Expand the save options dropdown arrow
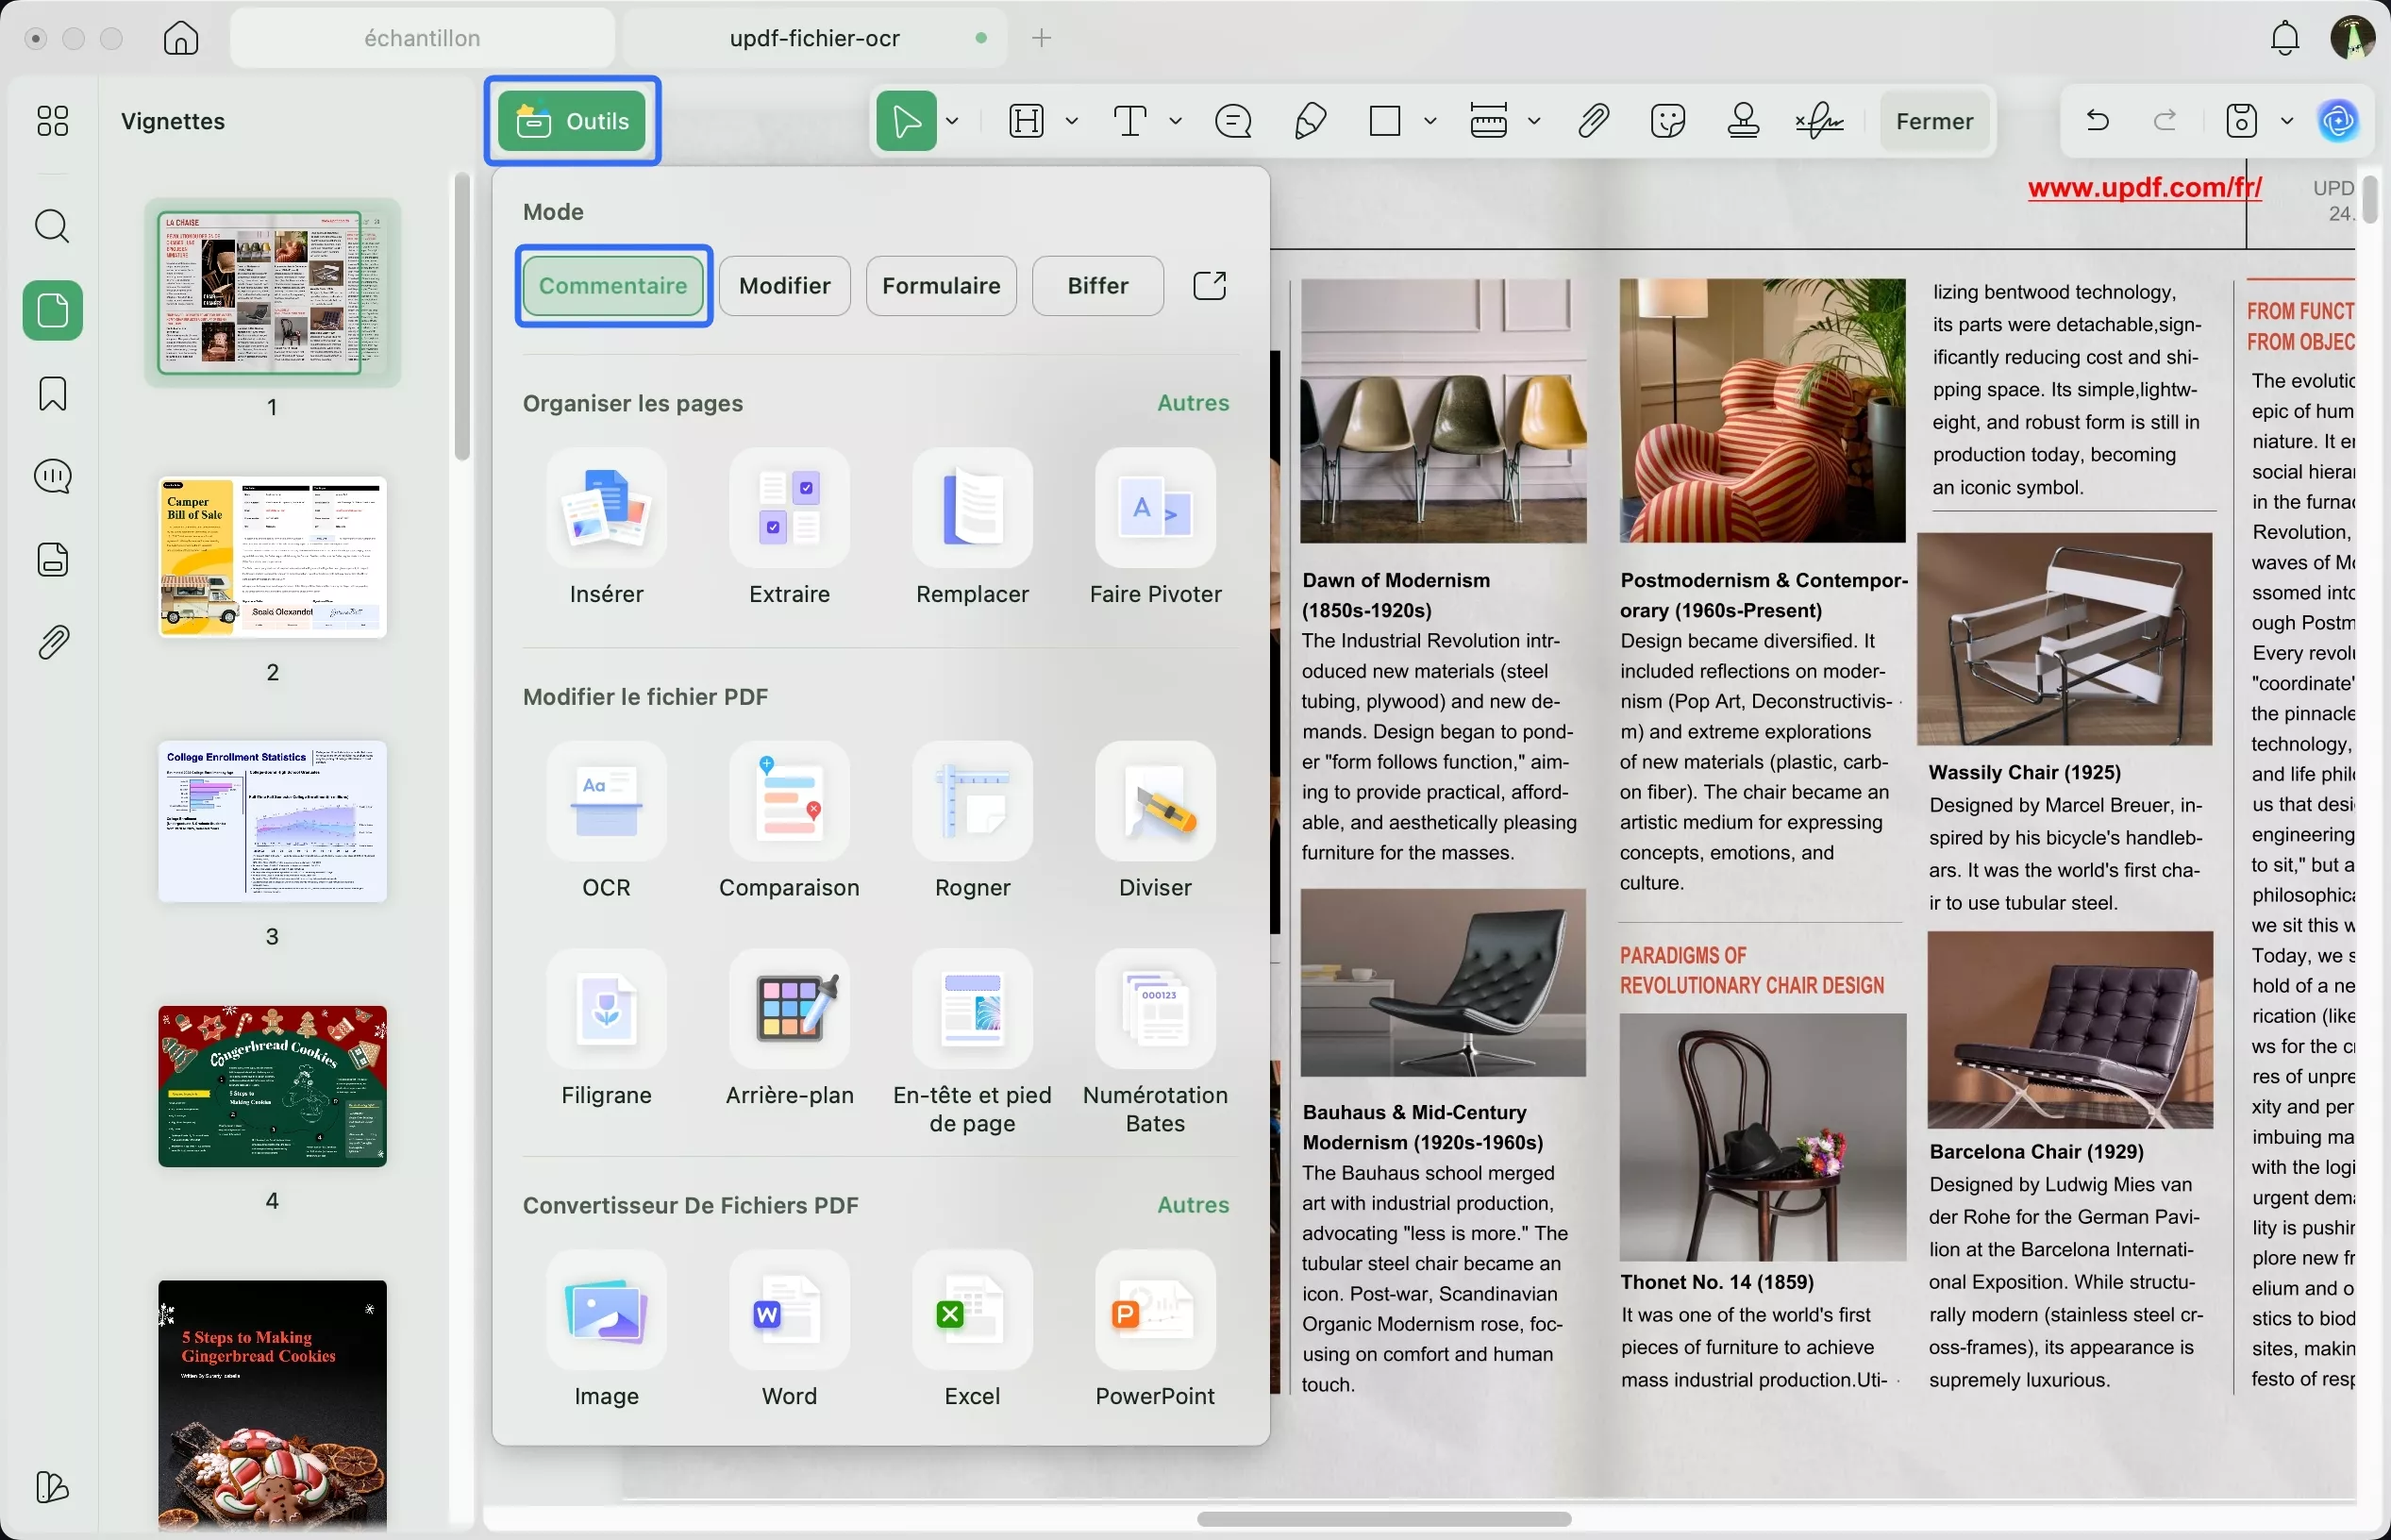Screen dimensions: 2391x1540 coord(2286,121)
